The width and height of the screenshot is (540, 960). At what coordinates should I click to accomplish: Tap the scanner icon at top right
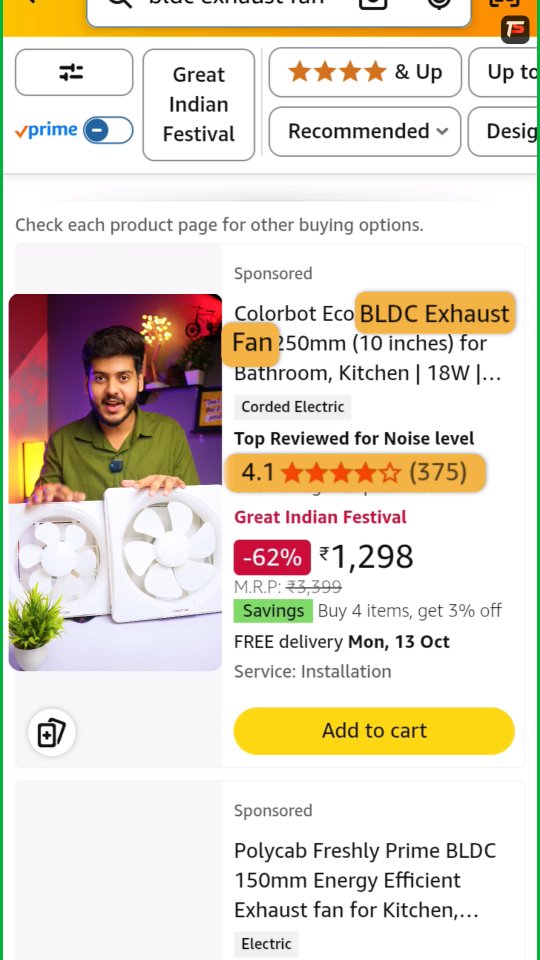(x=504, y=3)
